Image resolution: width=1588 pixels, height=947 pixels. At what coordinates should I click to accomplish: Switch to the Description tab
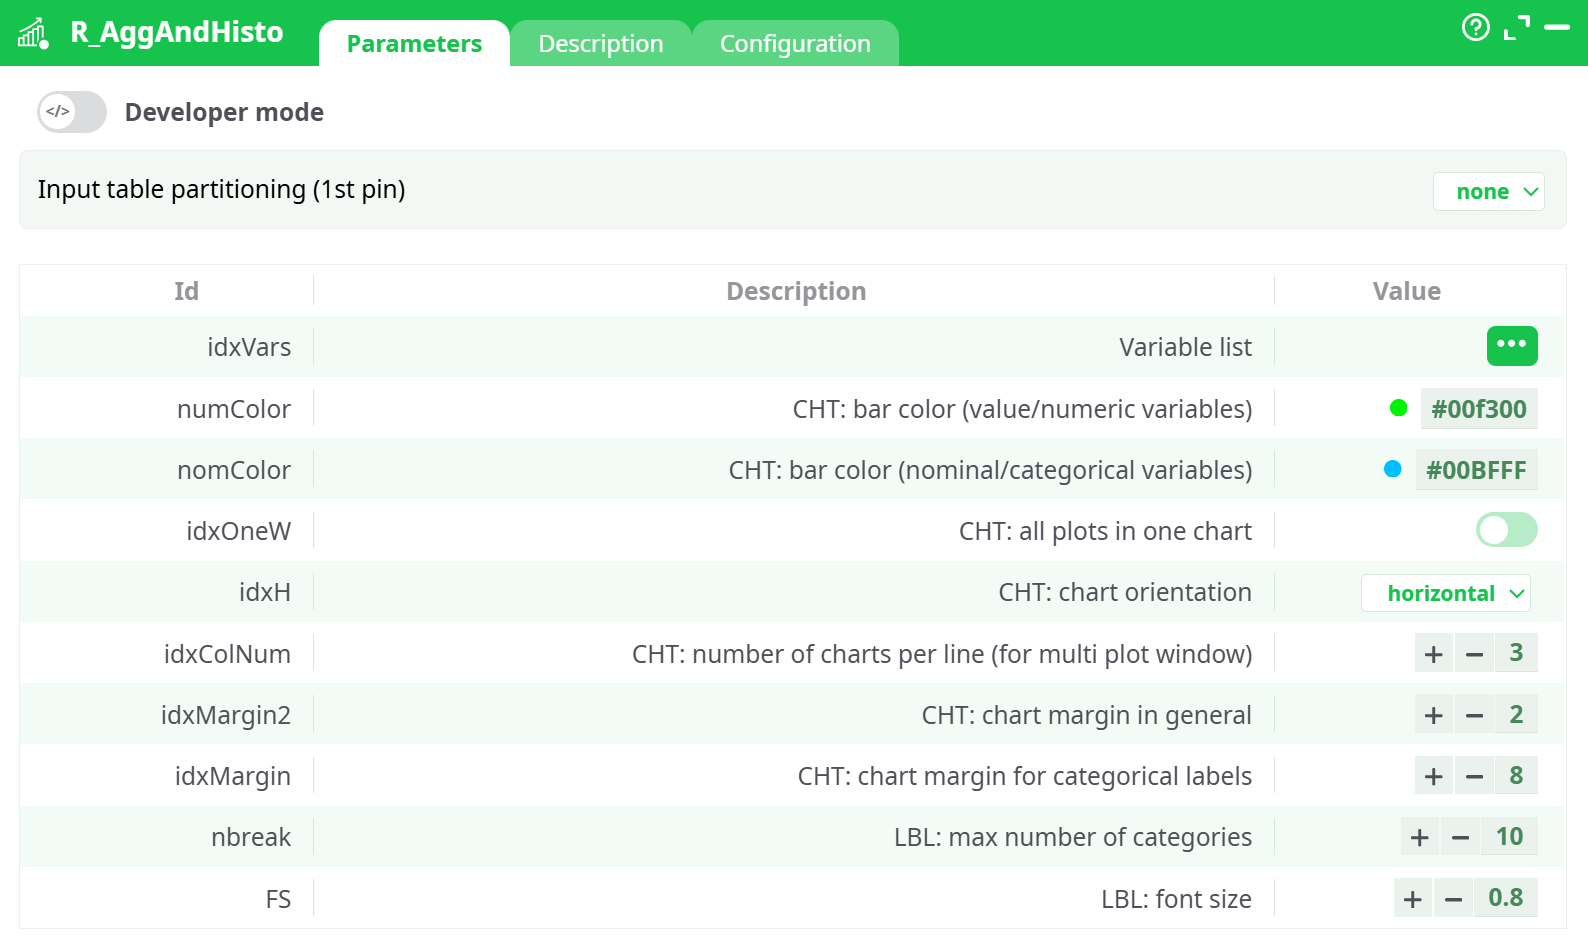tap(600, 44)
